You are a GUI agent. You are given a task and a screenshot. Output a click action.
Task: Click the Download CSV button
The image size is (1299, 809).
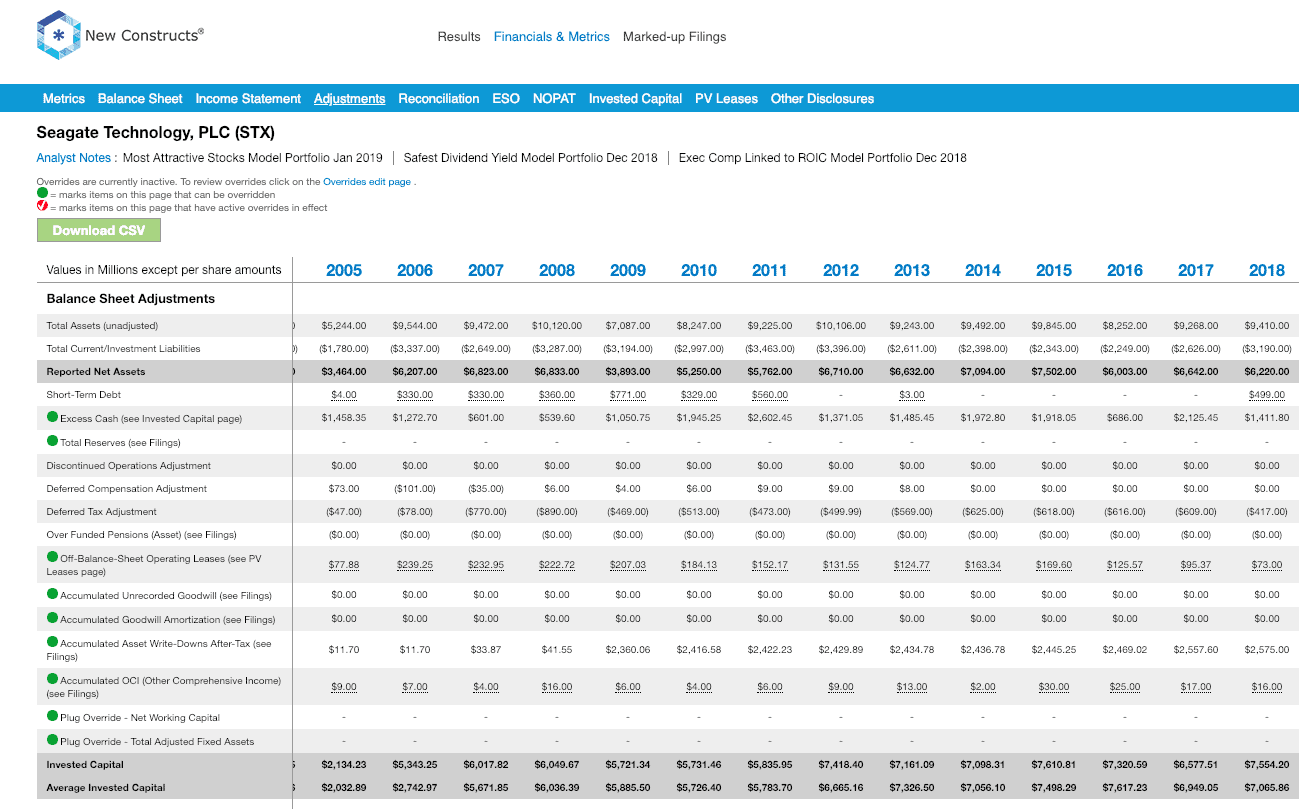[99, 230]
